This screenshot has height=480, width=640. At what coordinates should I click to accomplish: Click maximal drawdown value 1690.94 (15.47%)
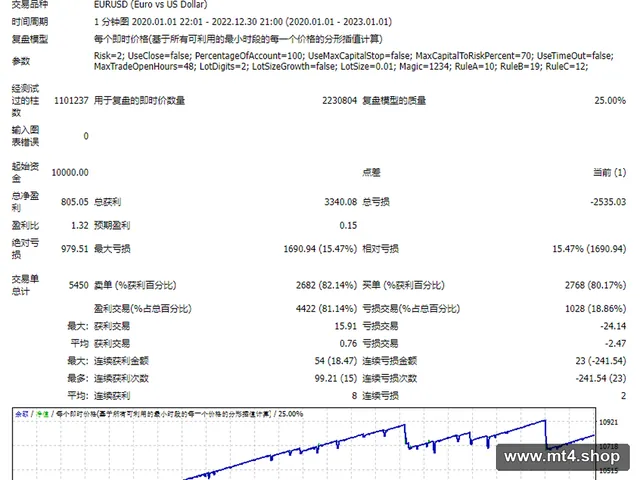click(x=320, y=249)
